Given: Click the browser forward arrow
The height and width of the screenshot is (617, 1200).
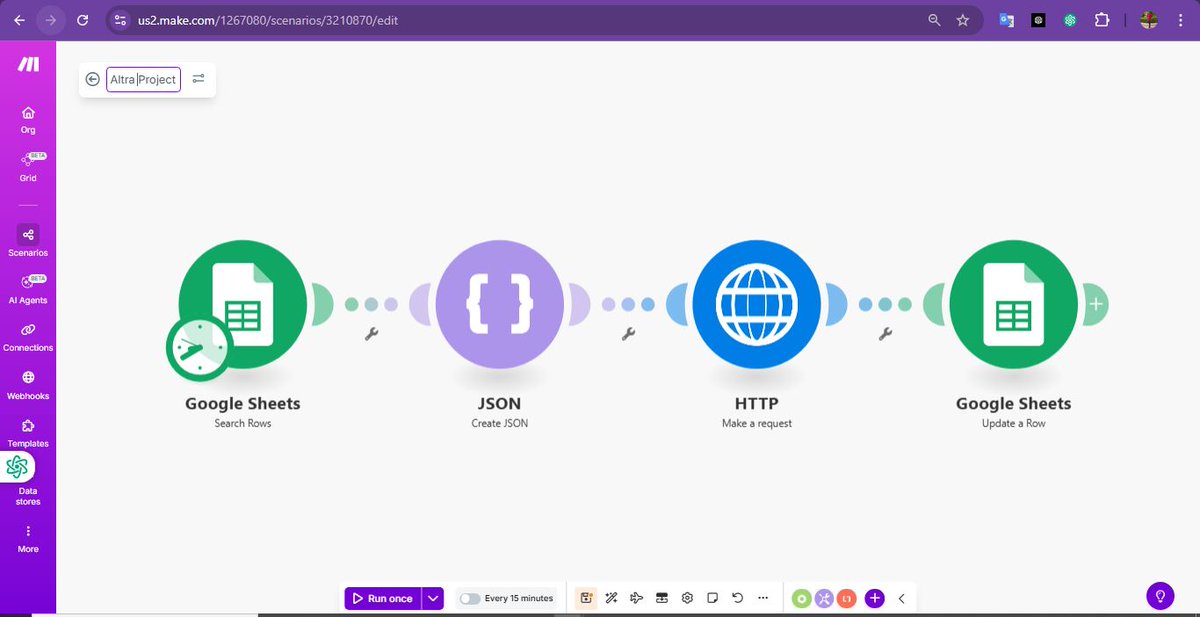Looking at the screenshot, I should pos(51,19).
